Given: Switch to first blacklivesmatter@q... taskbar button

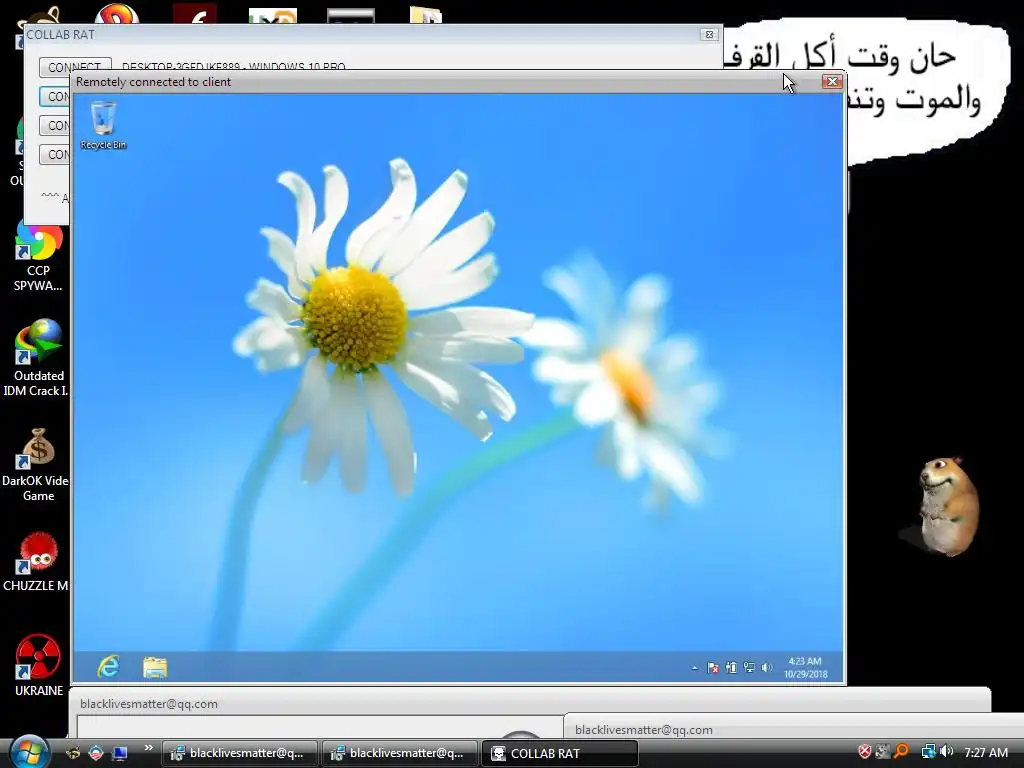Looking at the screenshot, I should tap(240, 753).
